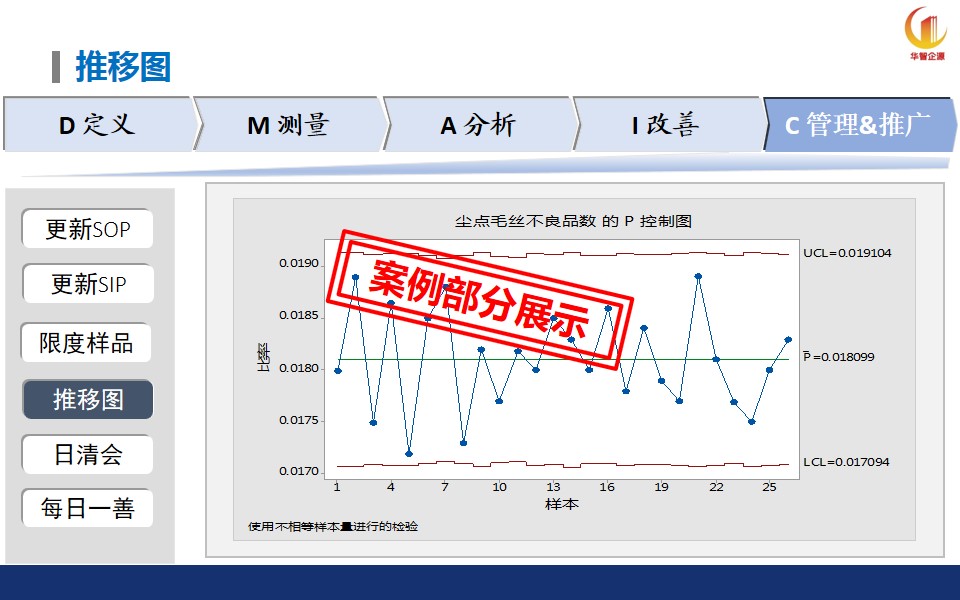Image resolution: width=960 pixels, height=600 pixels.
Task: Select the LCL=0.017094 label
Action: [846, 462]
